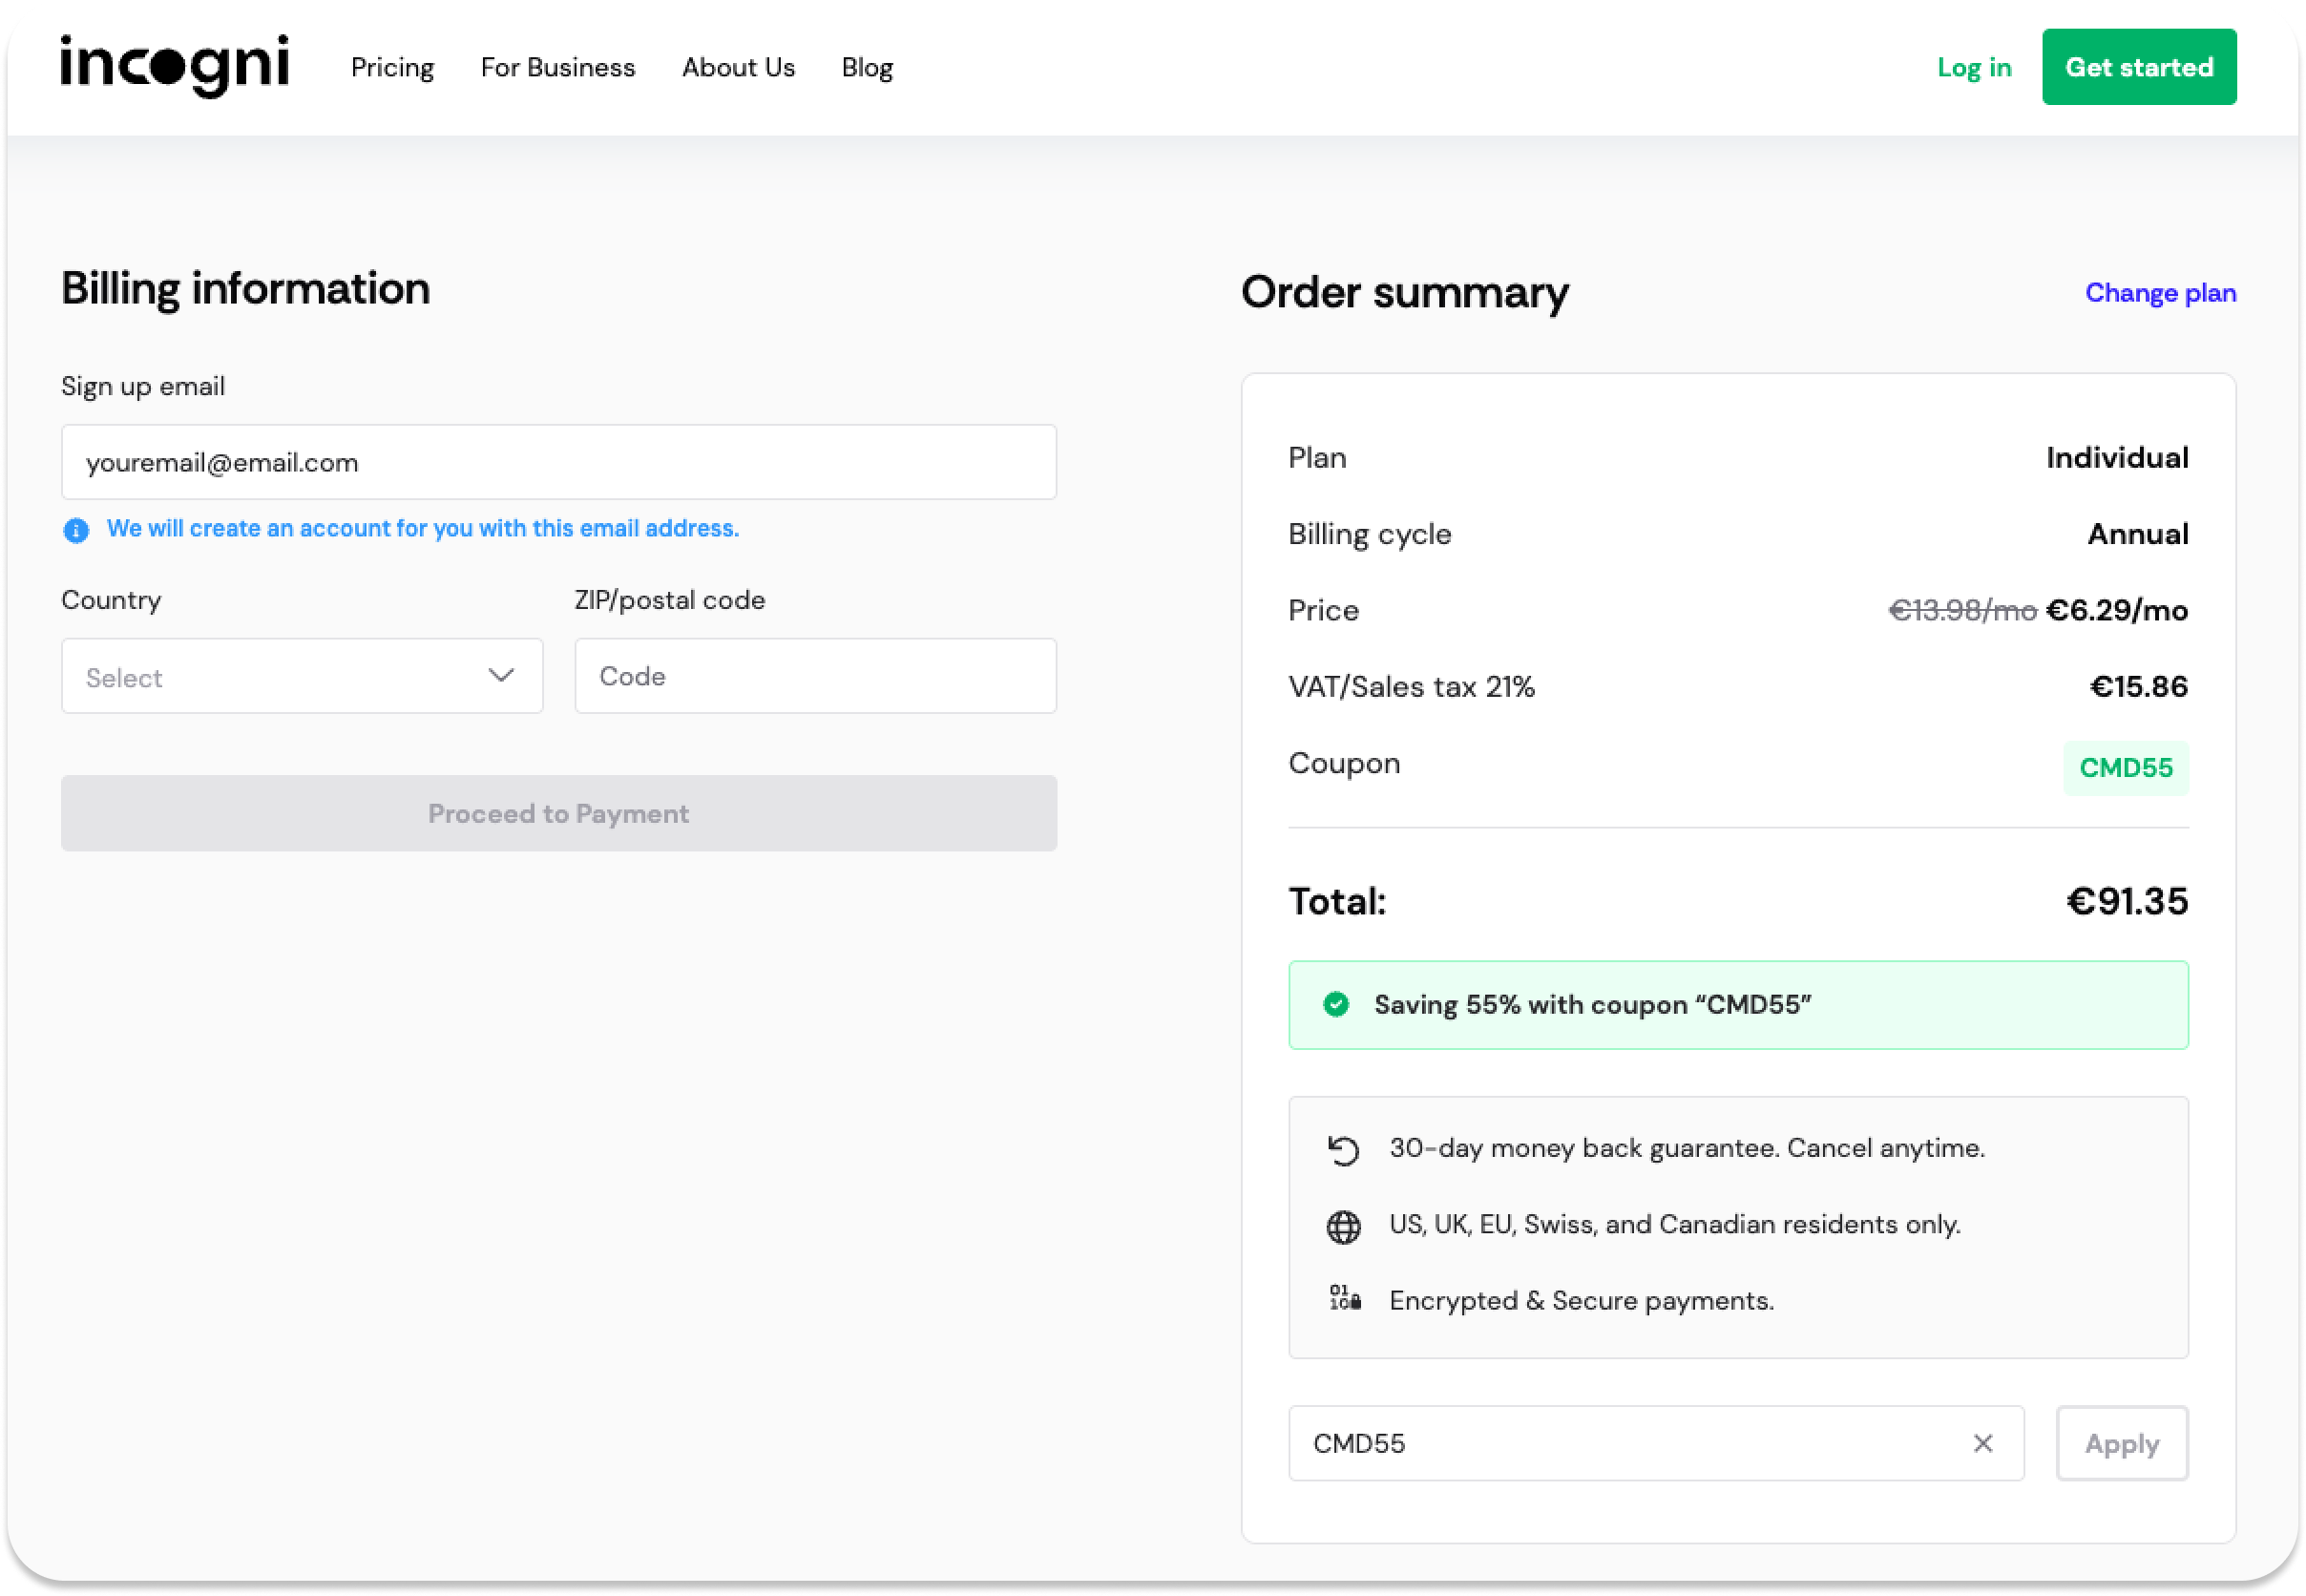
Task: Click the Incogni logo
Action: [x=175, y=66]
